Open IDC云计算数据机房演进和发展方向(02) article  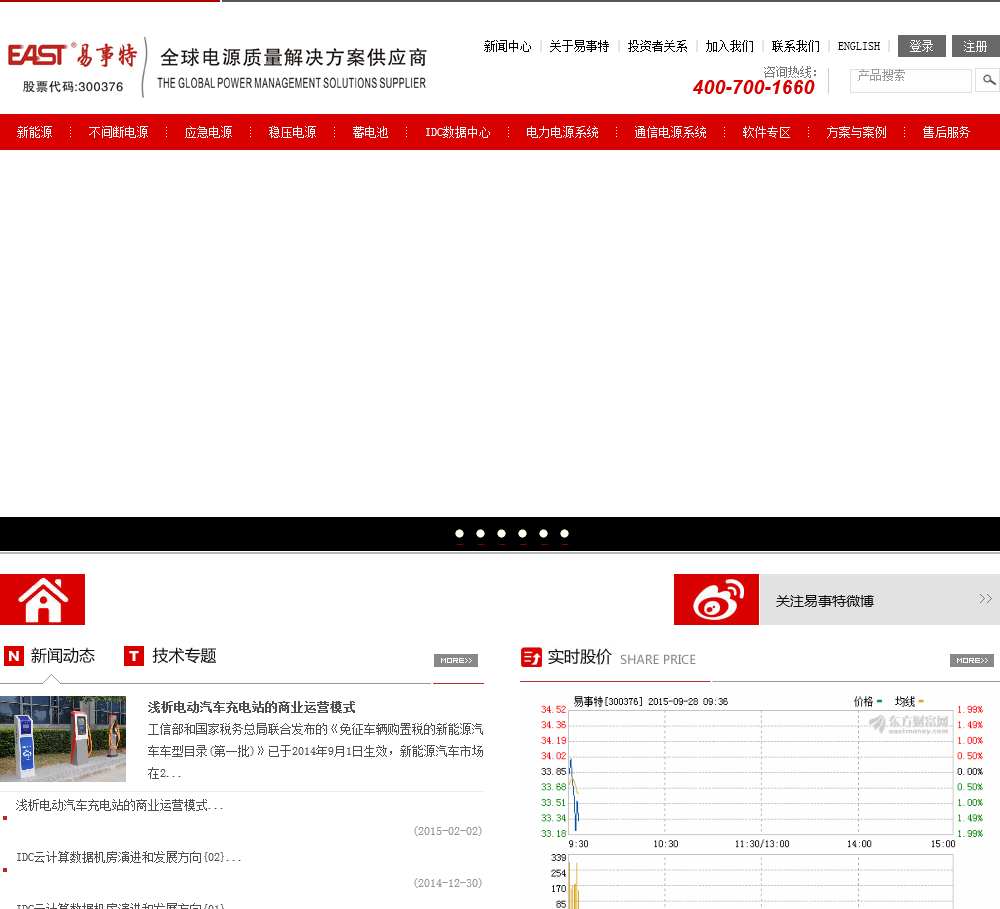[128, 857]
